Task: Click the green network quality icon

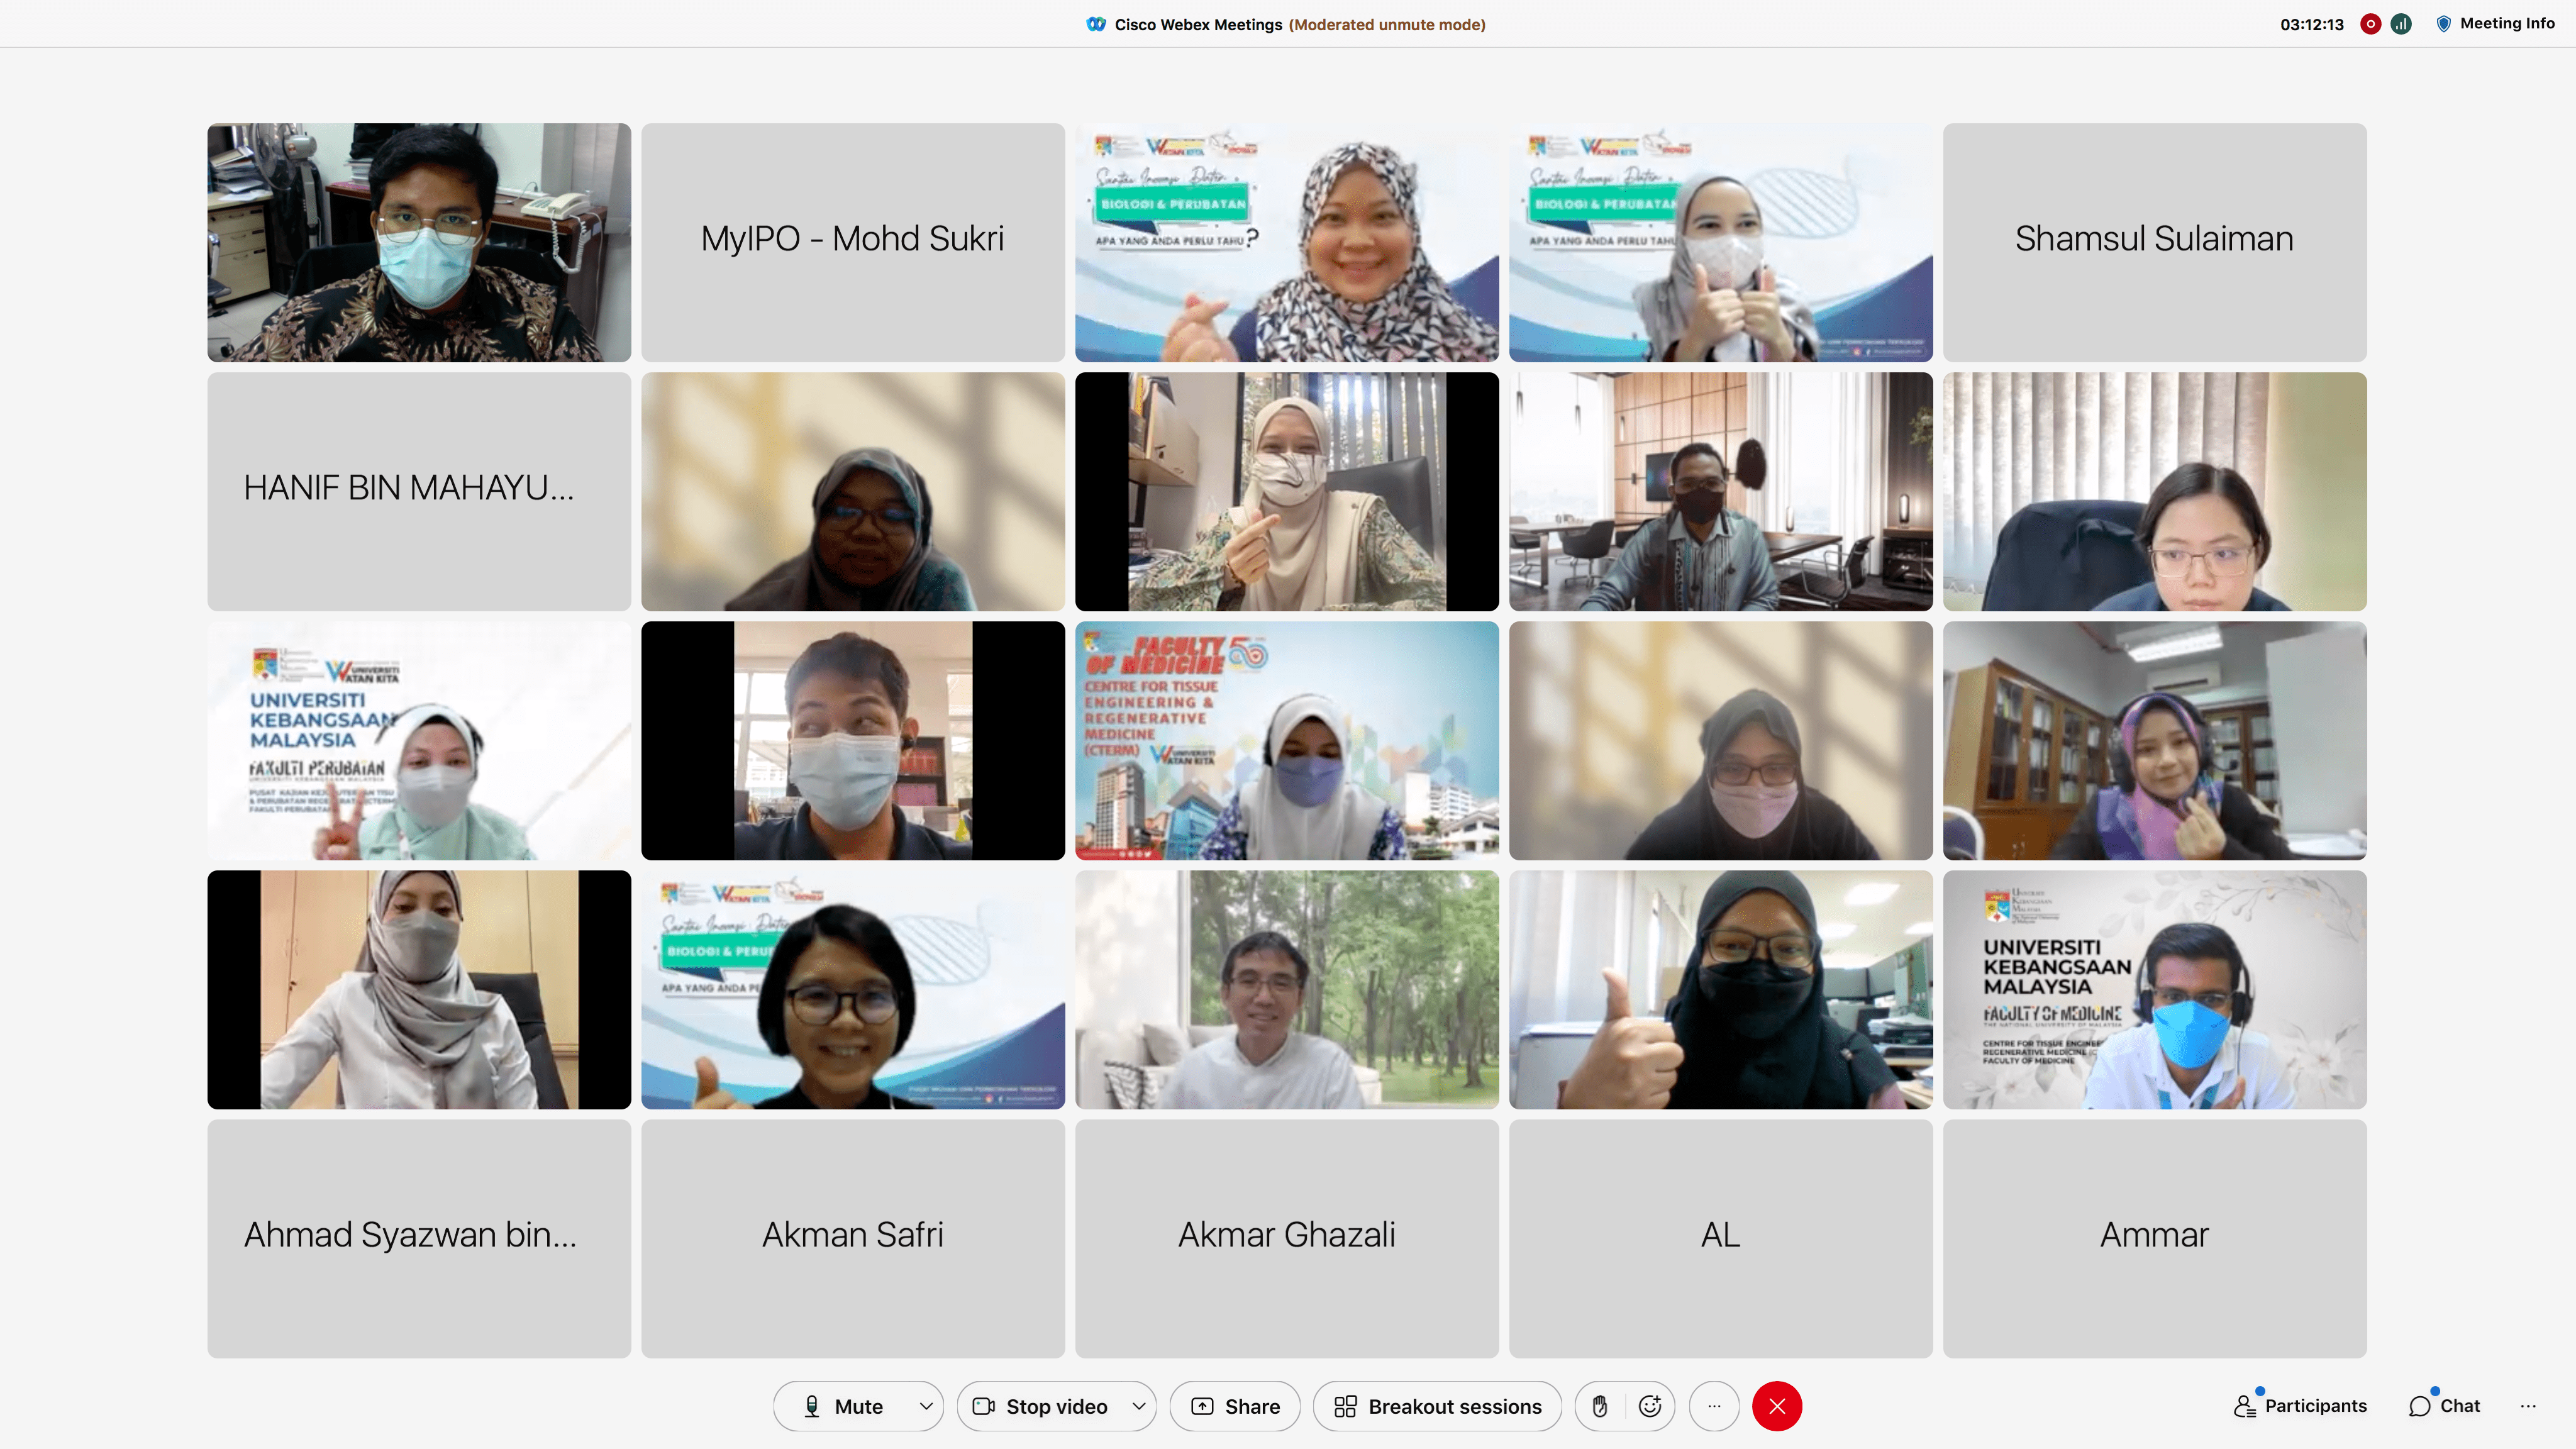Action: click(2401, 24)
